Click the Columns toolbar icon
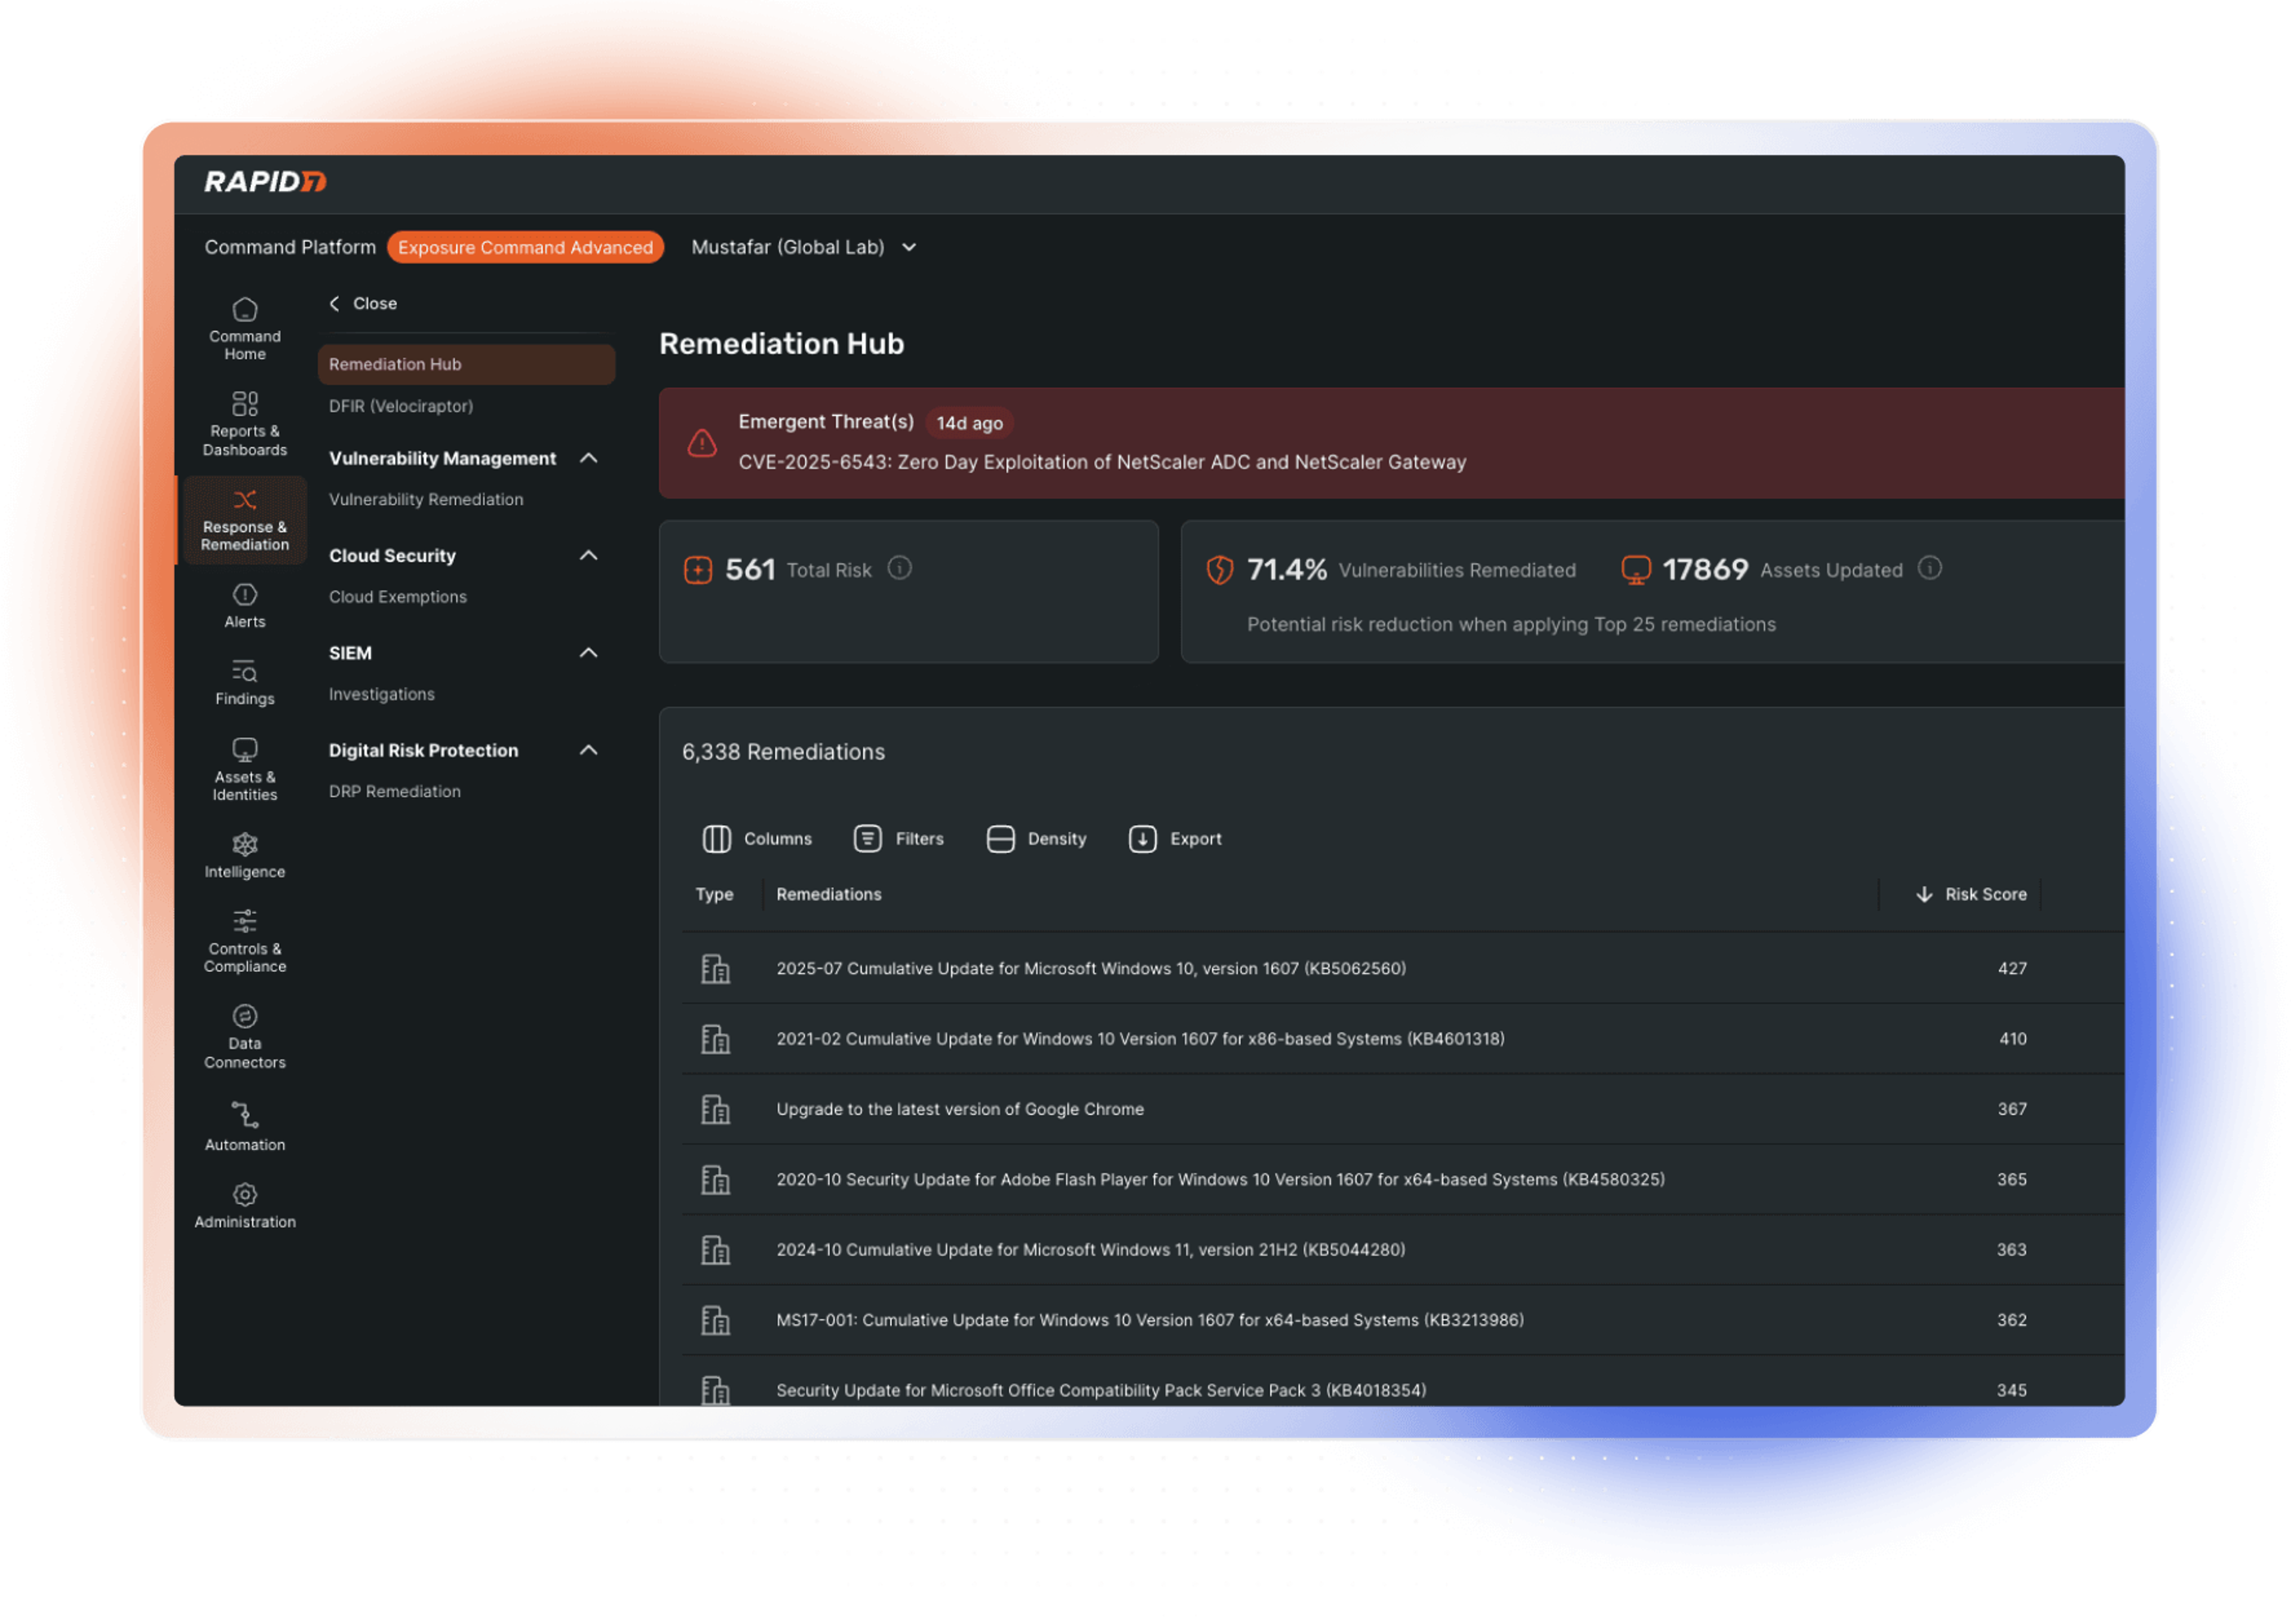This screenshot has width=2291, height=1624. [716, 839]
